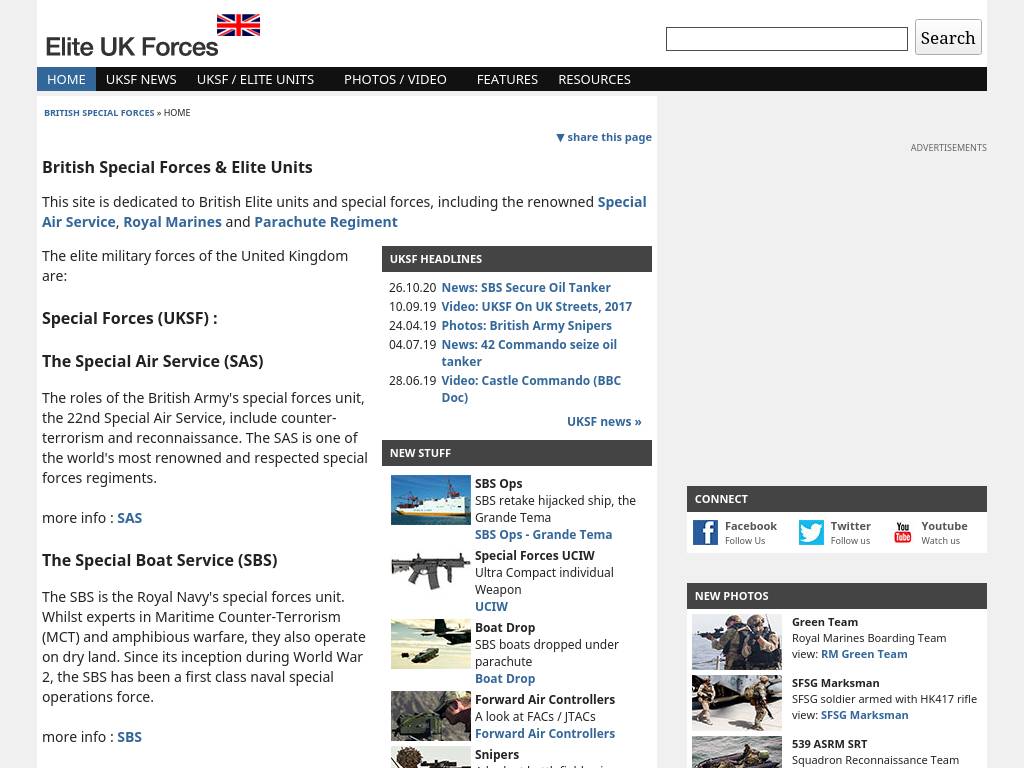Open the Forward Air Controllers link
The image size is (1024, 768).
(545, 733)
